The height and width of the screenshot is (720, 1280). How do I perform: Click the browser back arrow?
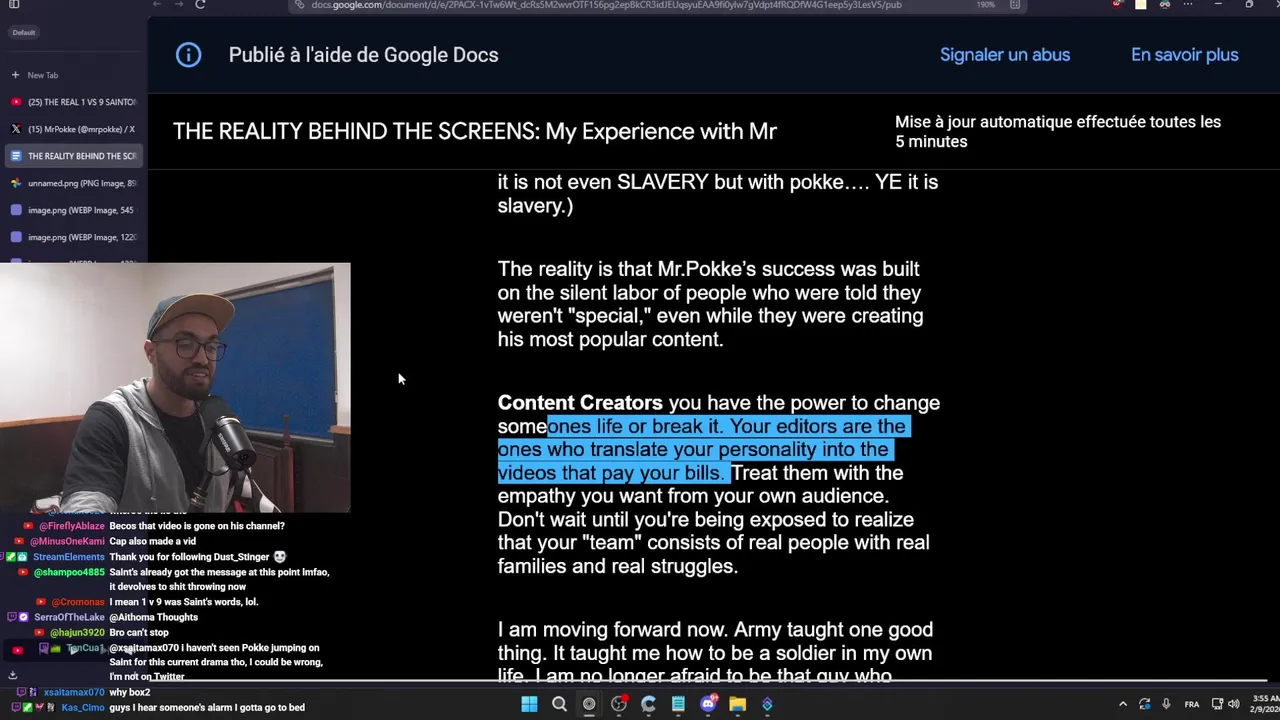click(x=157, y=5)
